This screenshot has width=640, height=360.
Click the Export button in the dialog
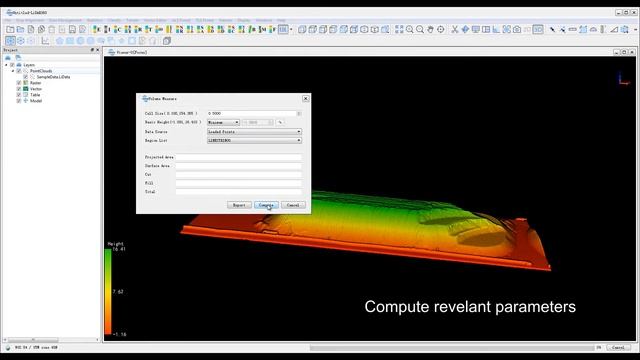coord(239,205)
